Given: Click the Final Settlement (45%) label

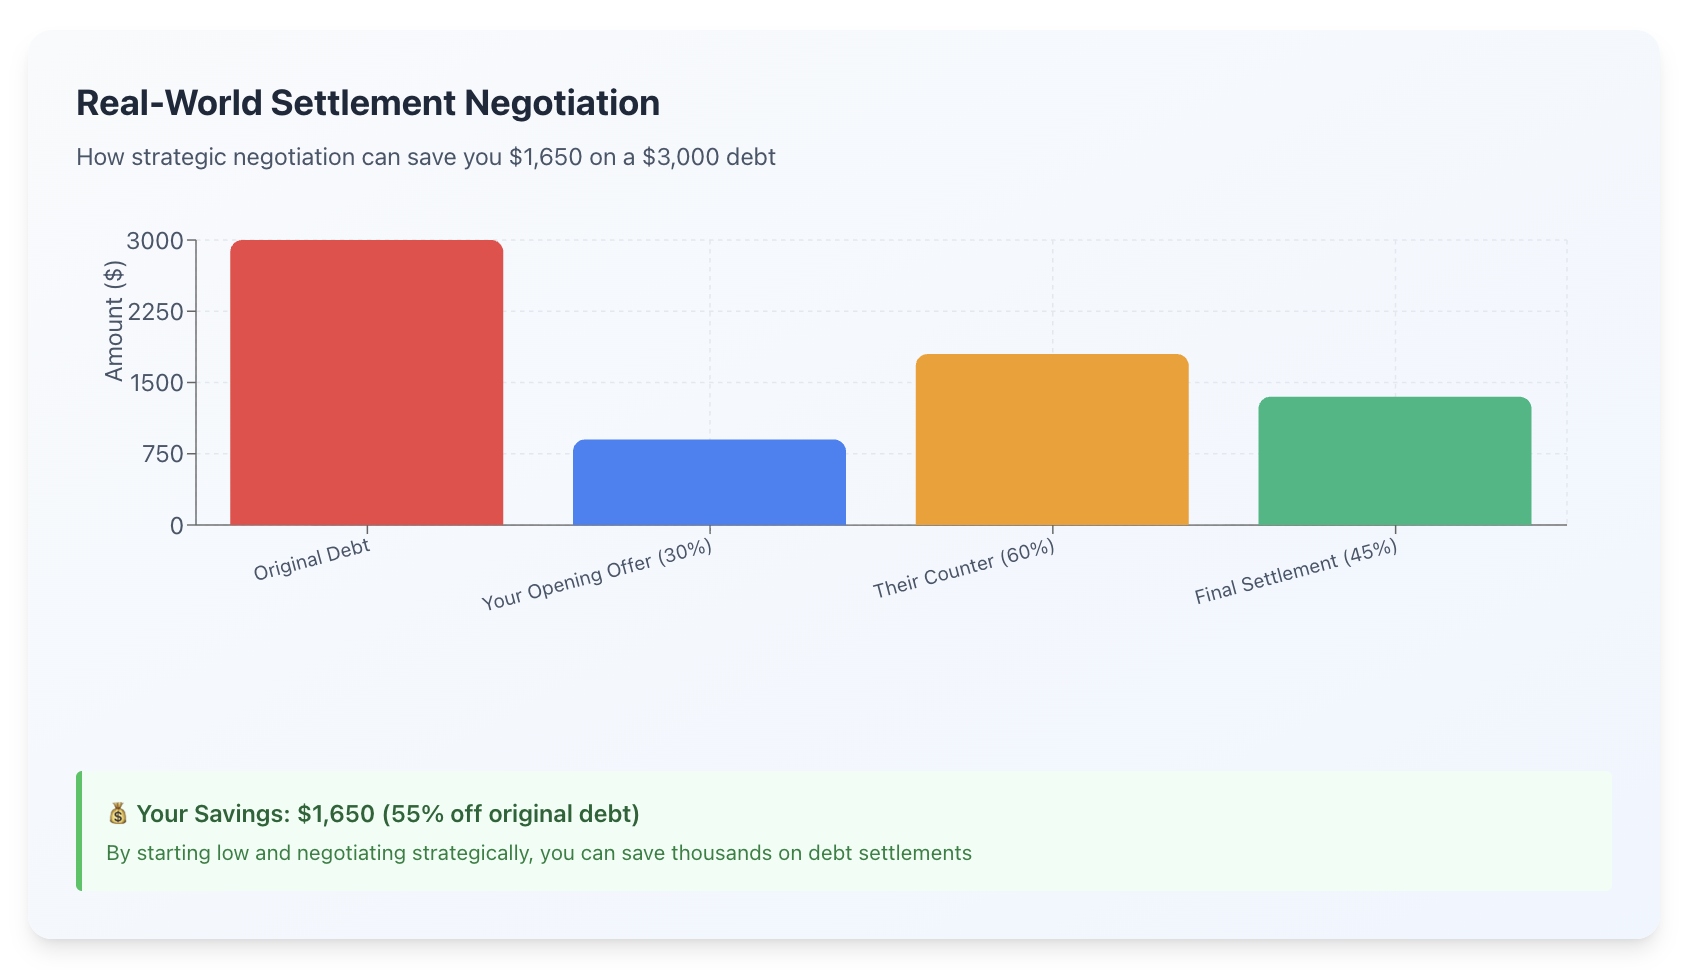Looking at the screenshot, I should coord(1296,572).
